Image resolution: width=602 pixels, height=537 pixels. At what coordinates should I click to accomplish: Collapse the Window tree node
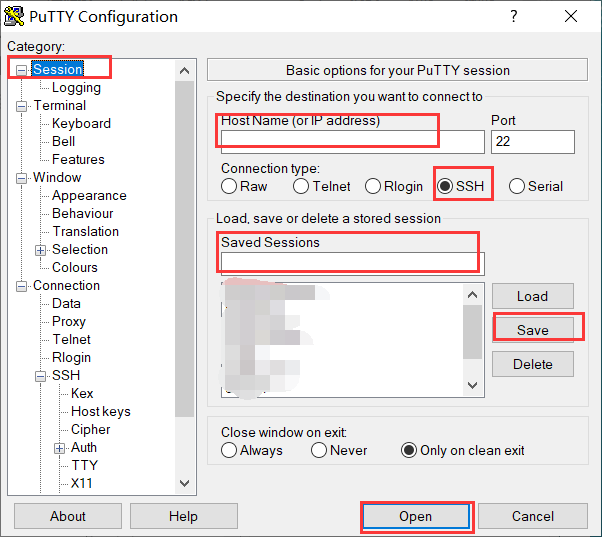click(22, 178)
